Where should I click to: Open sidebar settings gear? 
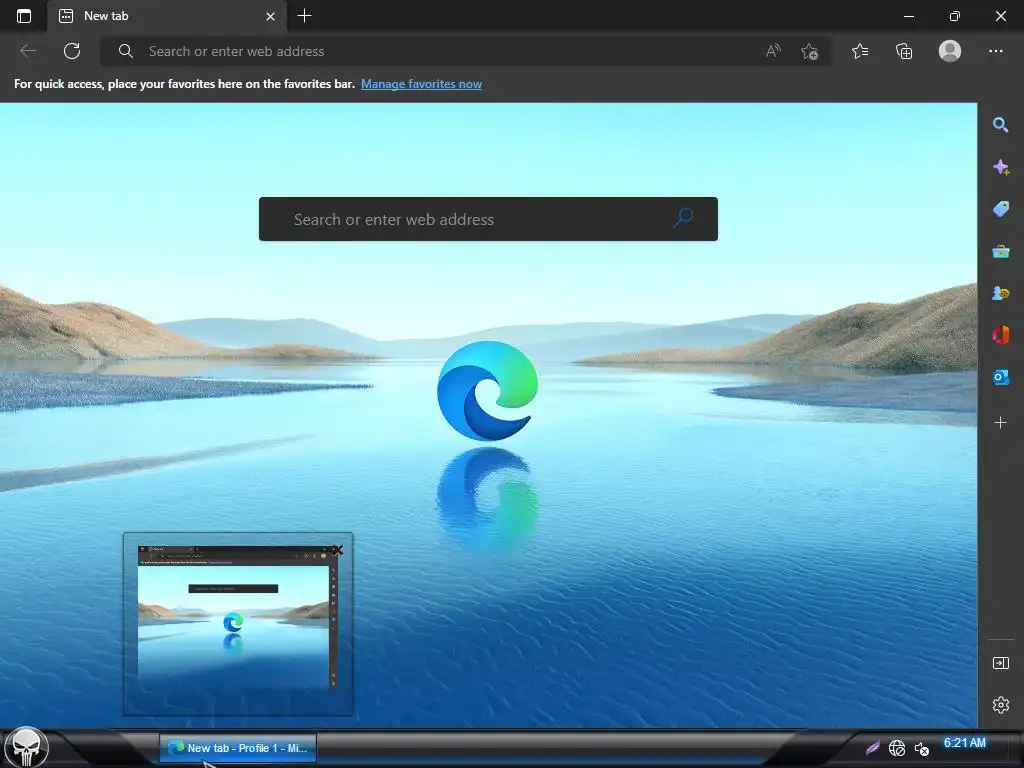pos(1000,705)
